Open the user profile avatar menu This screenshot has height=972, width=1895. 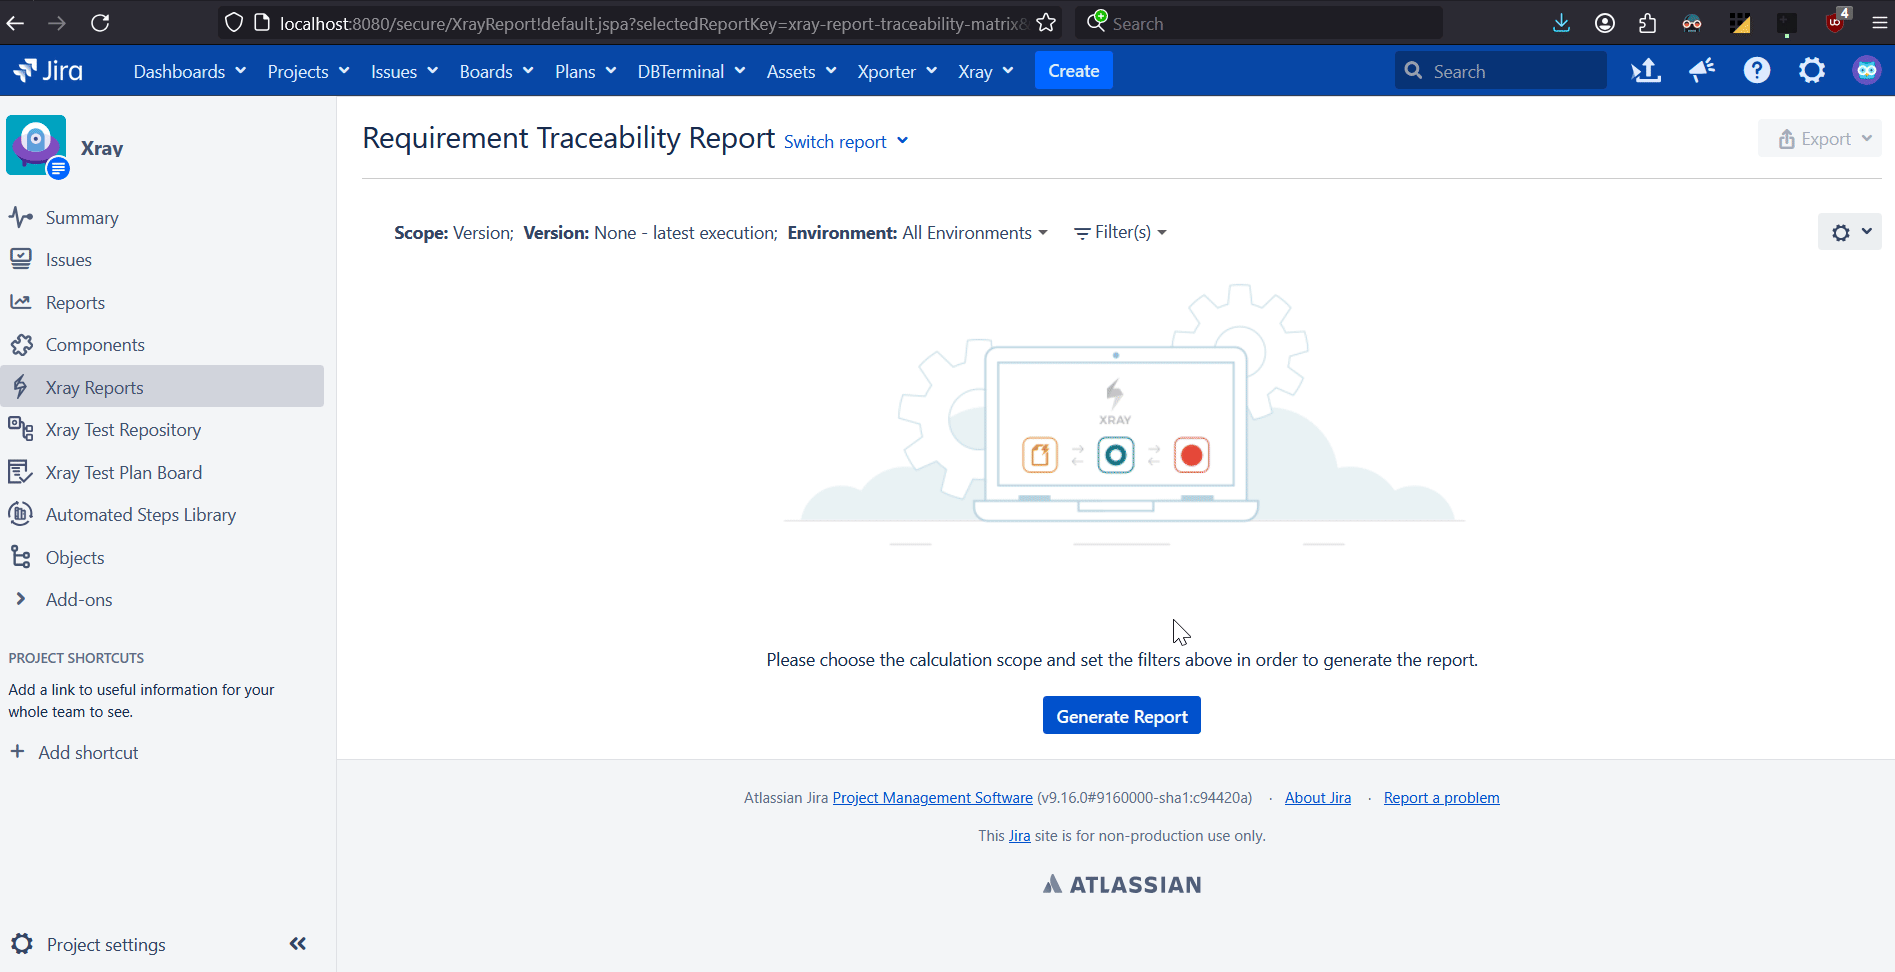click(1866, 71)
